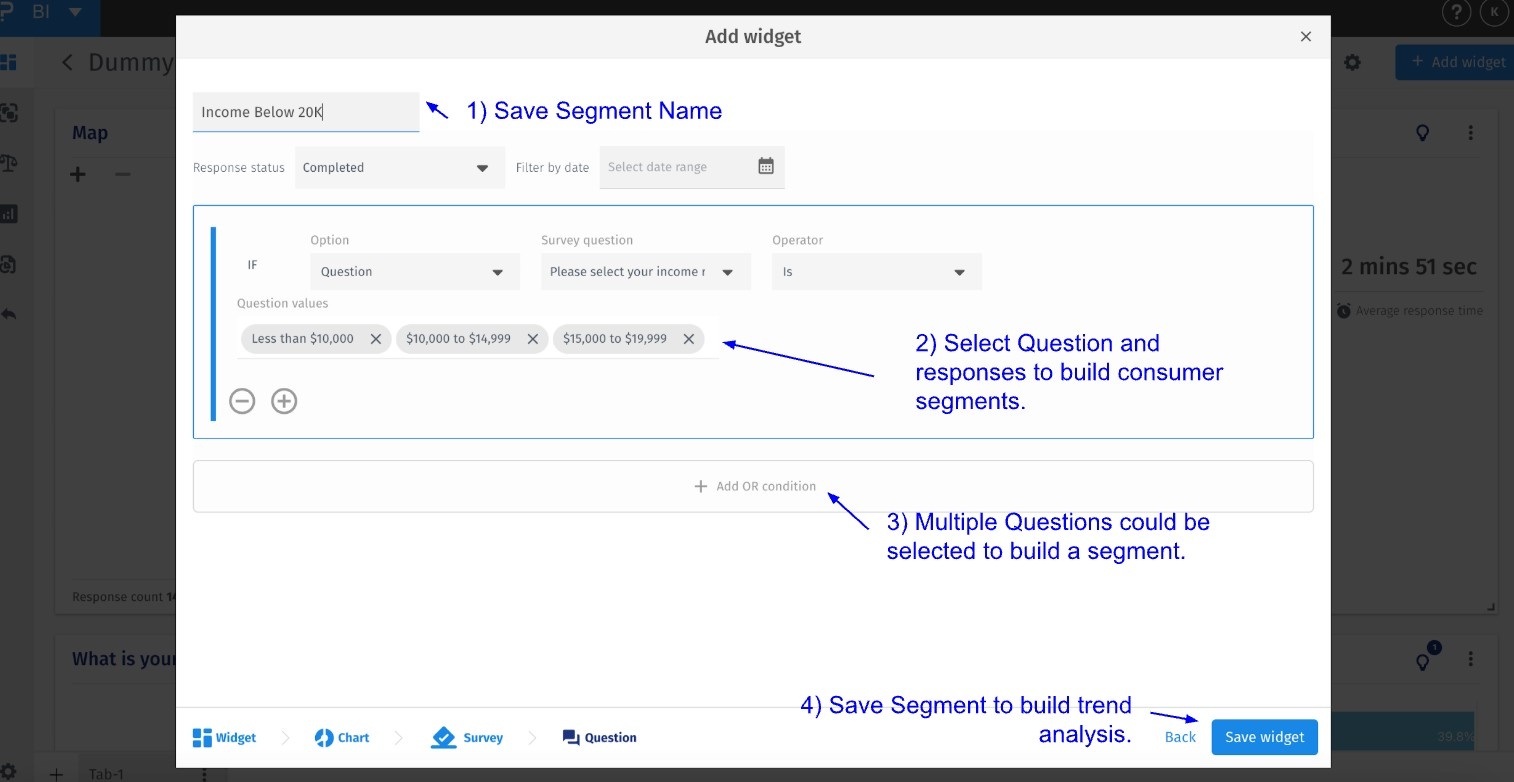Open the help question mark icon

point(1455,13)
